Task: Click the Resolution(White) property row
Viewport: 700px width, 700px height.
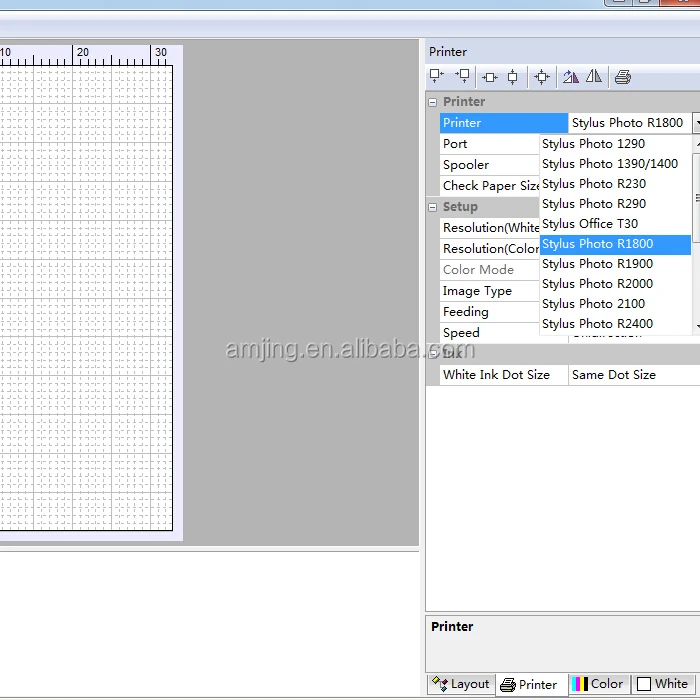Action: pos(490,228)
